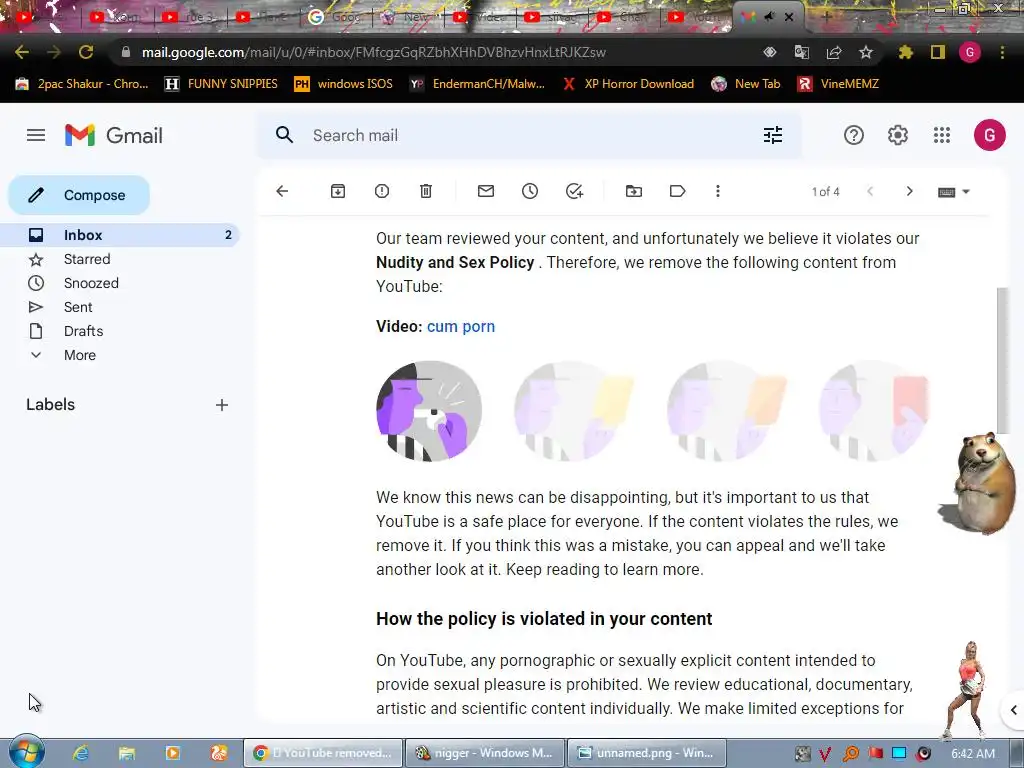Open a new Chrome tab plus
1024x768 pixels.
click(x=825, y=17)
